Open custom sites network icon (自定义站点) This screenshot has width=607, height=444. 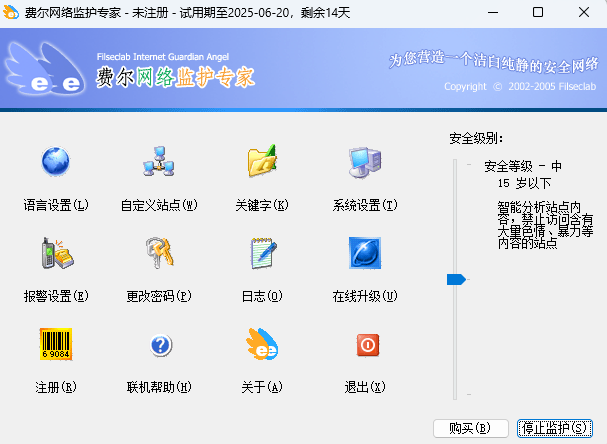(x=159, y=162)
